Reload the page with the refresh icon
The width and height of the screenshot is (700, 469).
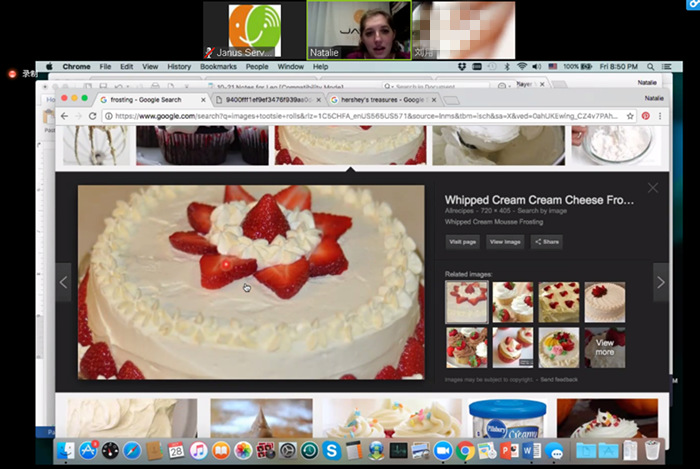[92, 116]
